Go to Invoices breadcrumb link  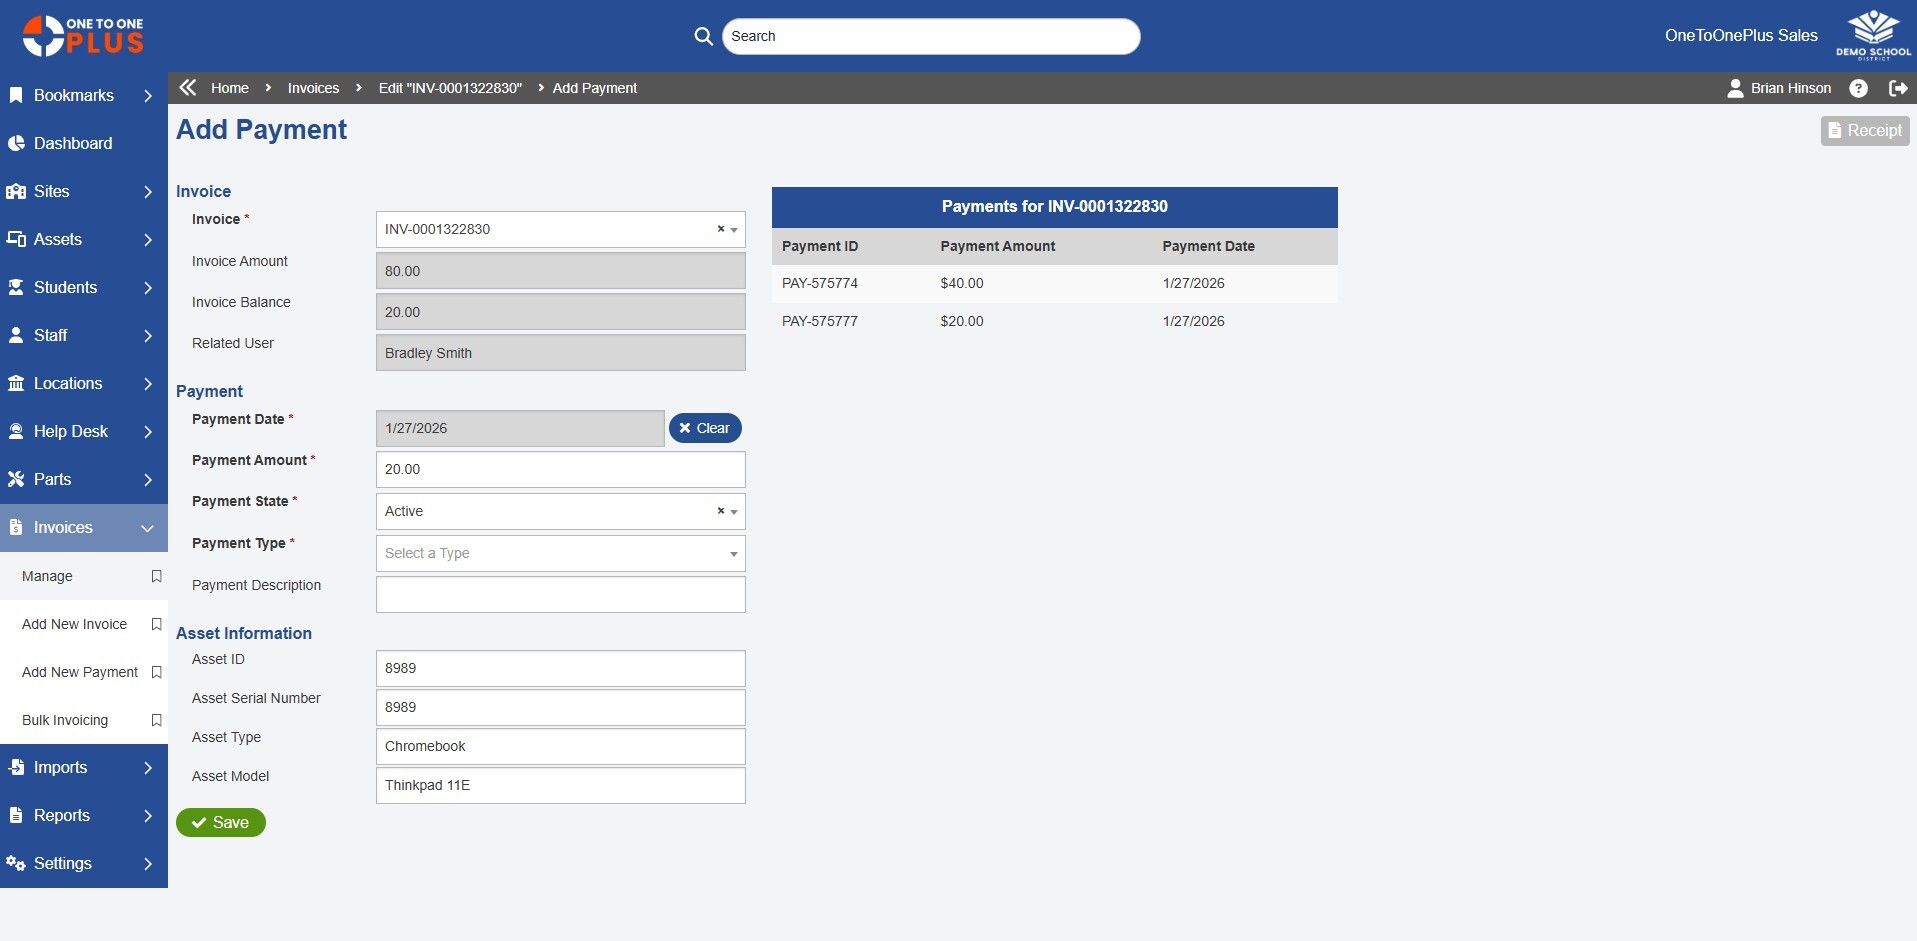tap(313, 88)
